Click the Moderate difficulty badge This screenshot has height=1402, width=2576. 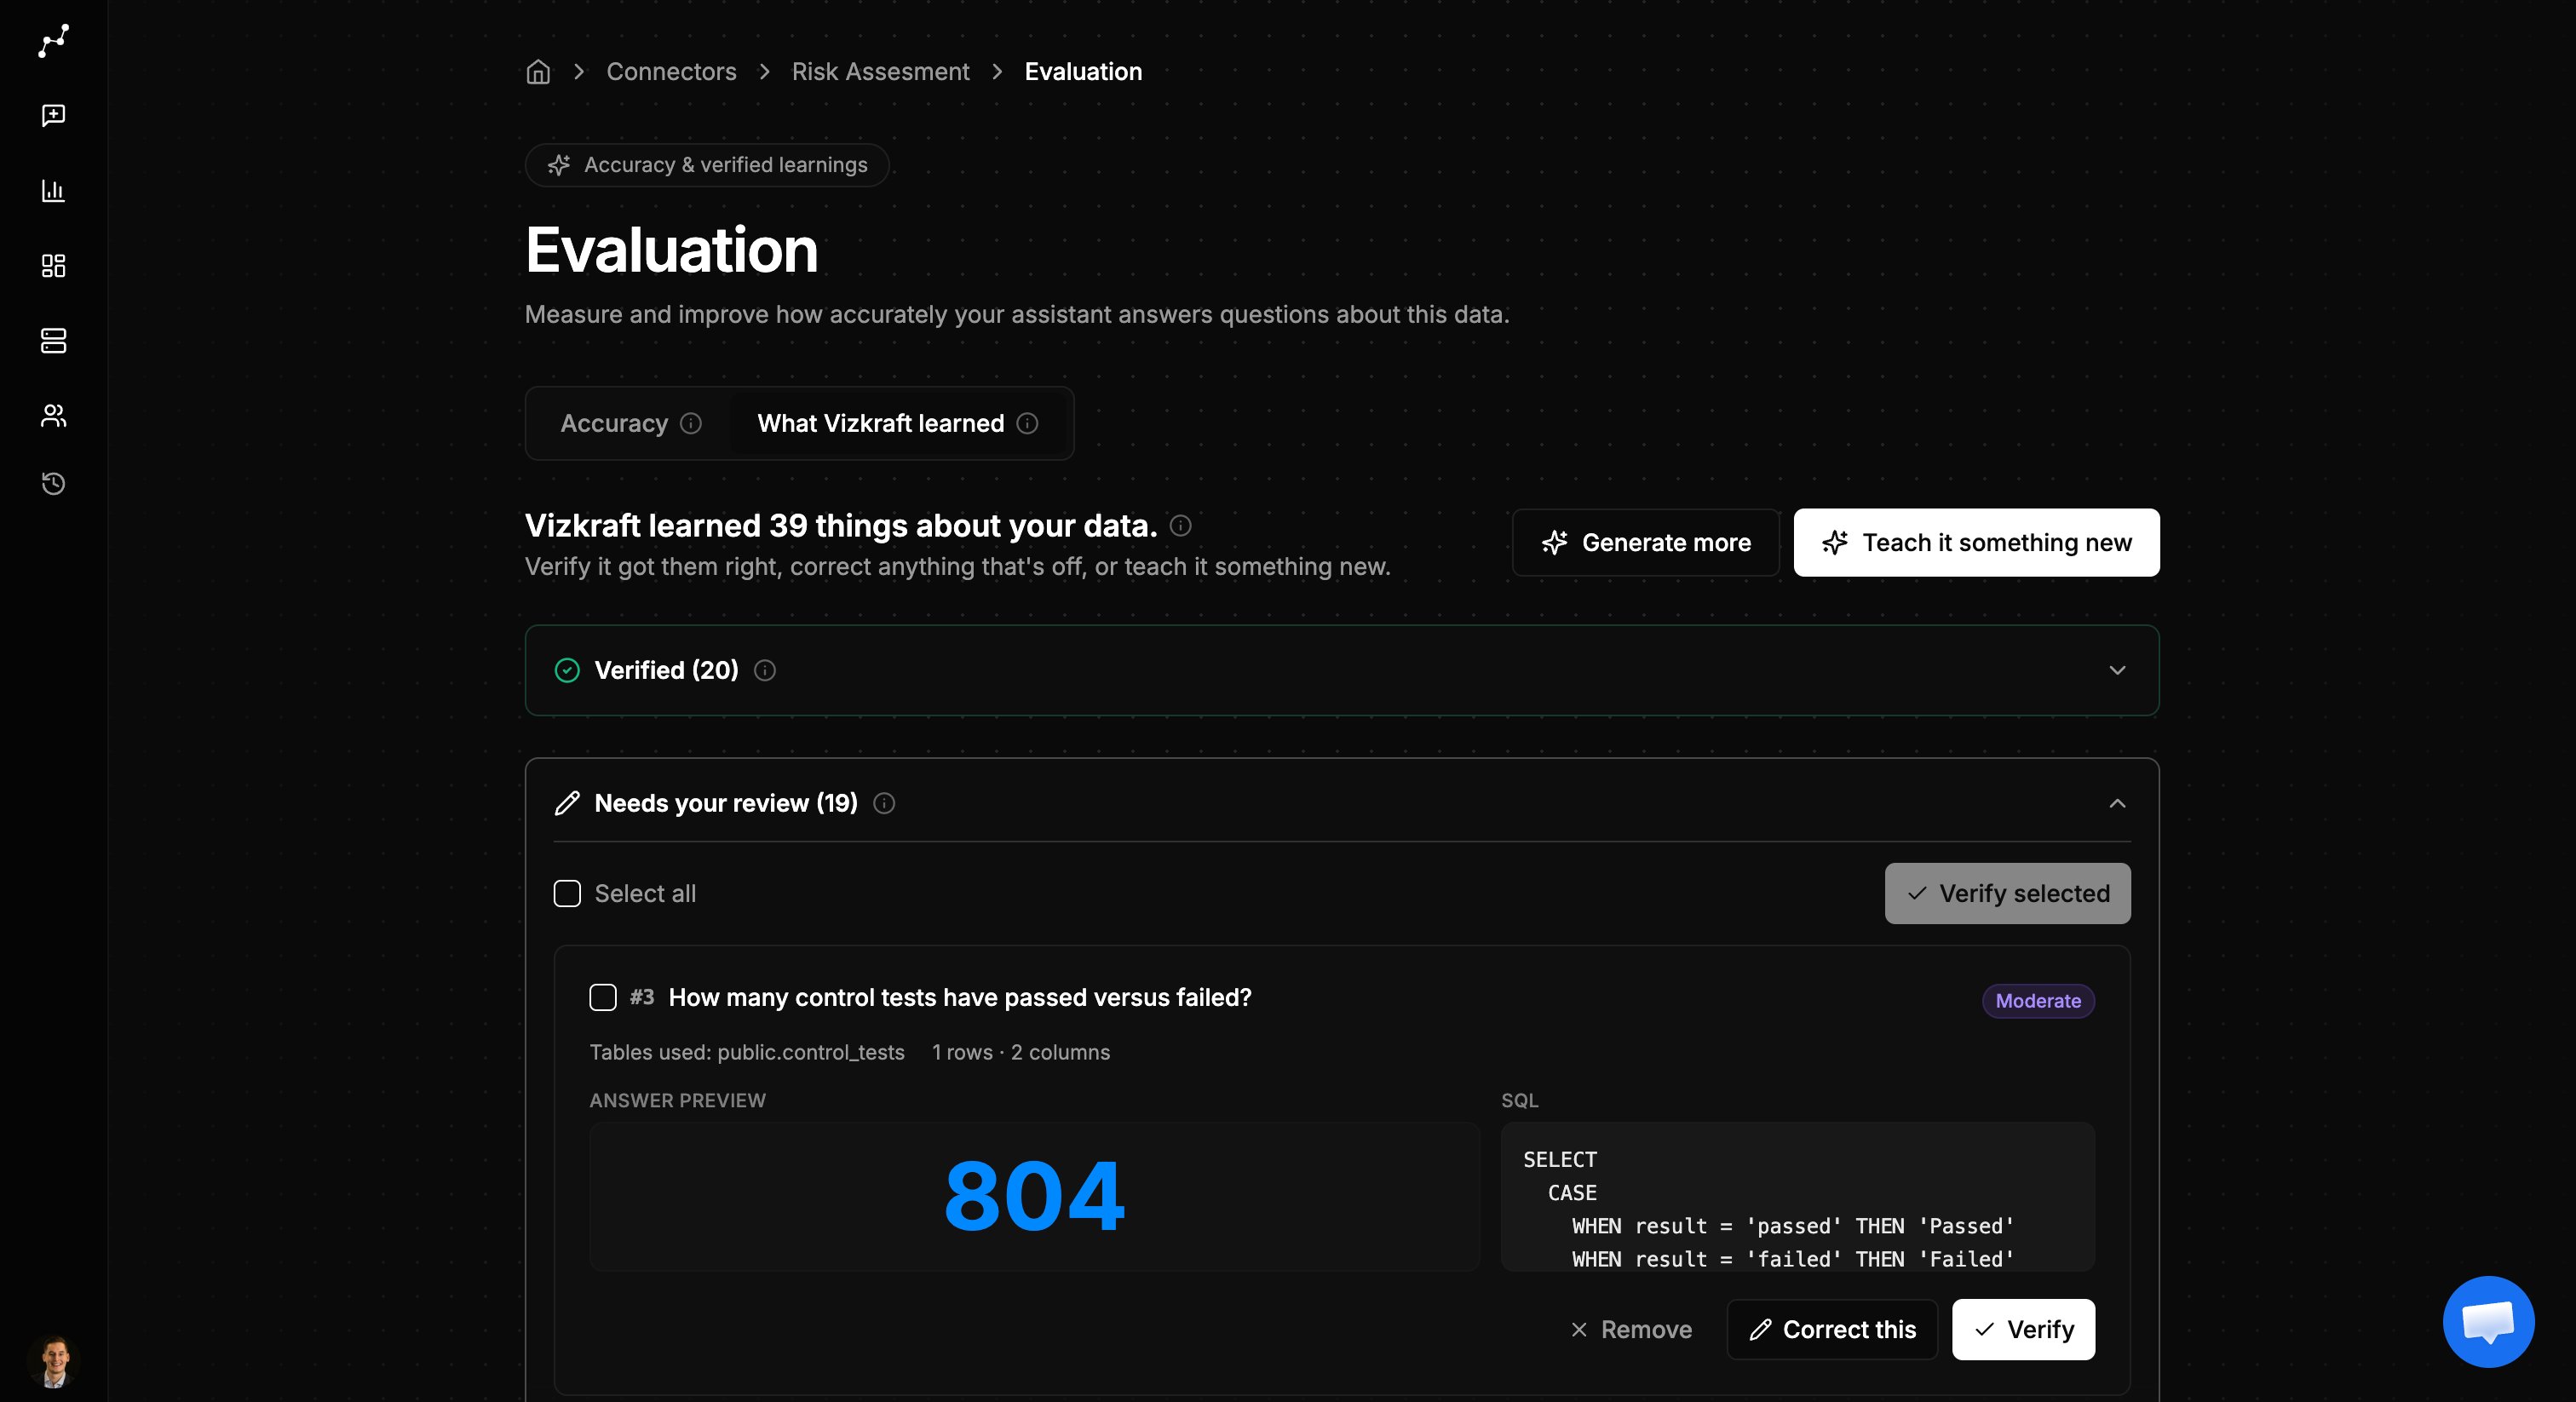point(2038,1001)
